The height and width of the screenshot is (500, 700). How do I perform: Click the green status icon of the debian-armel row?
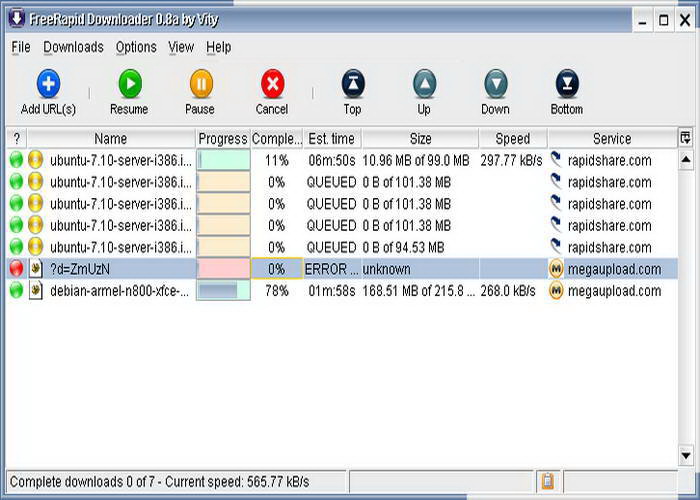(x=16, y=291)
